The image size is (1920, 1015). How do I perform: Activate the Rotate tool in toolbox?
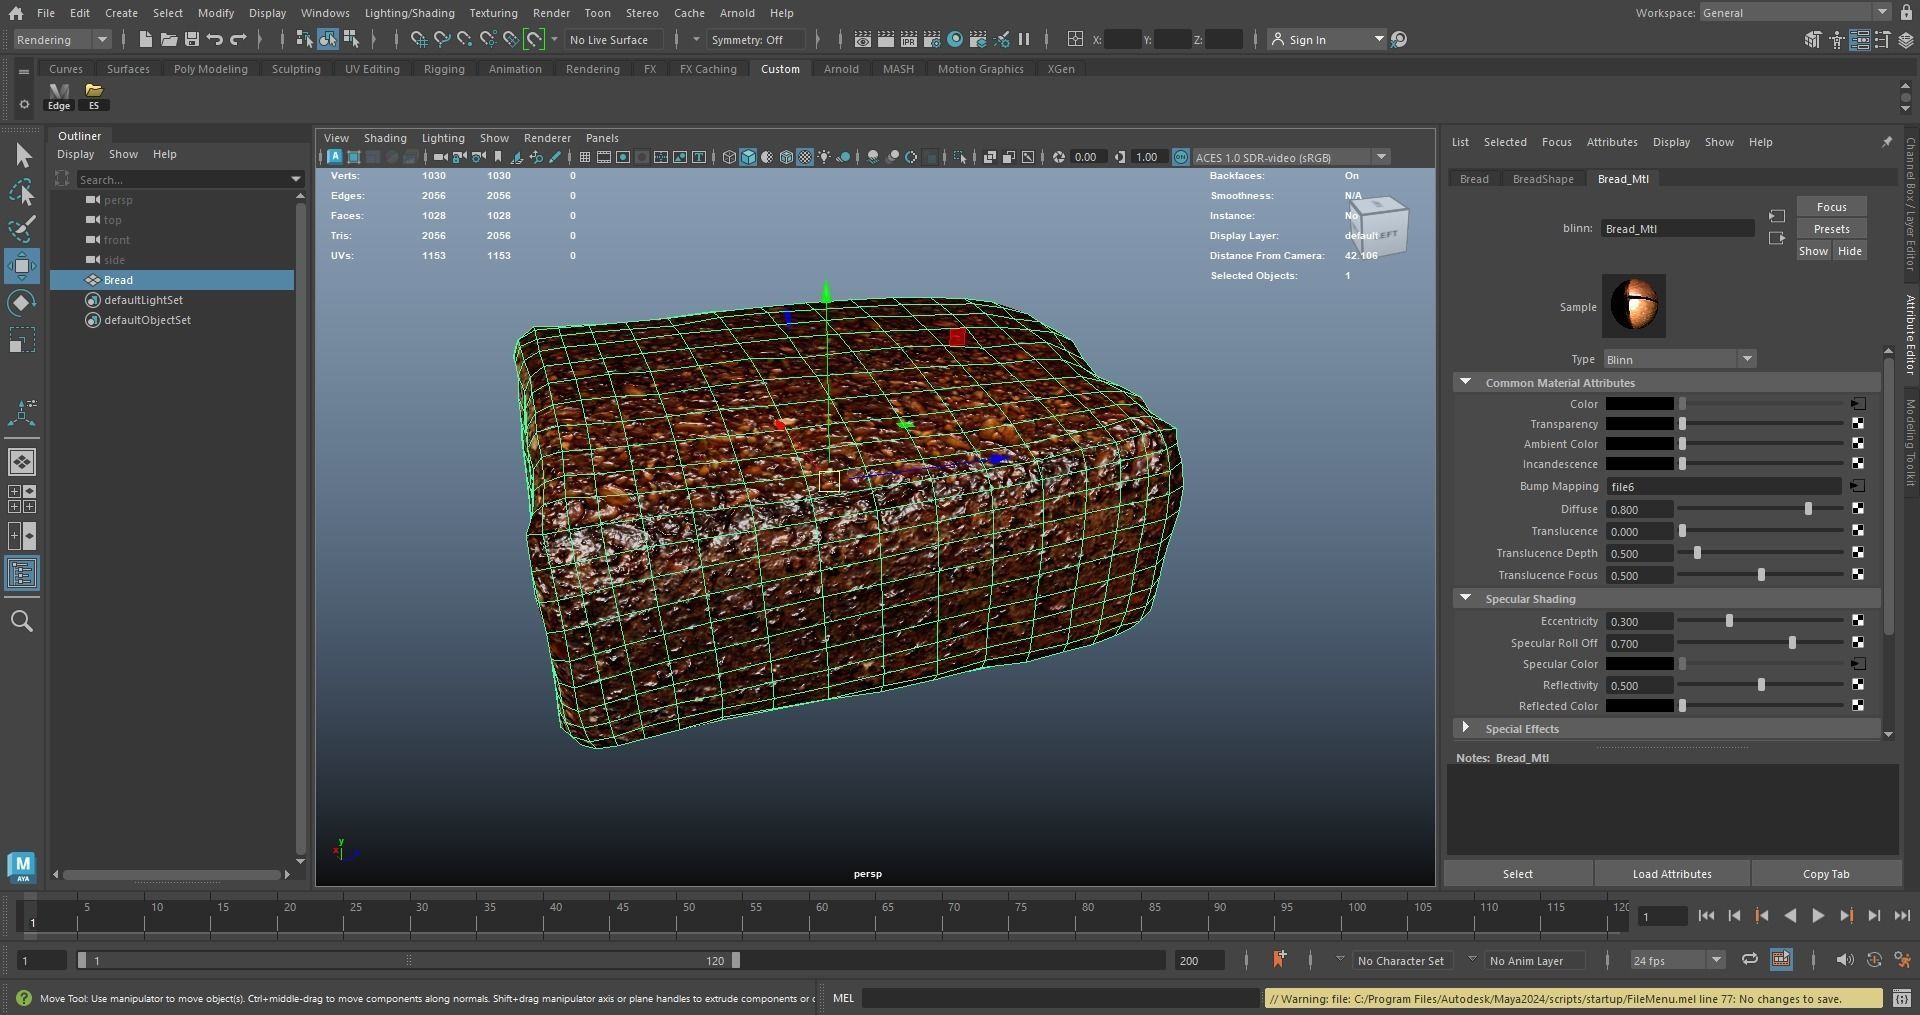tap(22, 303)
